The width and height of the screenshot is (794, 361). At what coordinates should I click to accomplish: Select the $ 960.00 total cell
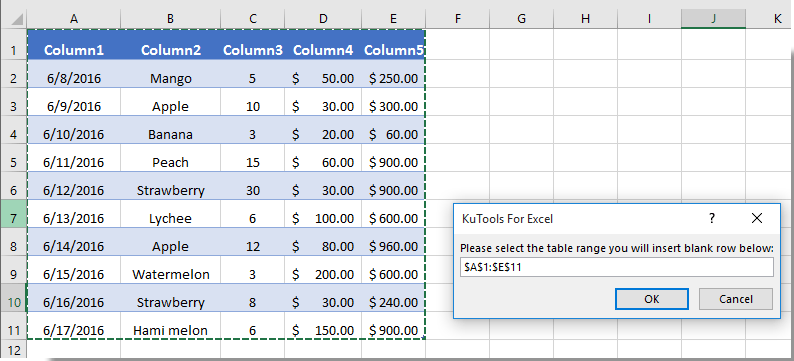(x=393, y=242)
